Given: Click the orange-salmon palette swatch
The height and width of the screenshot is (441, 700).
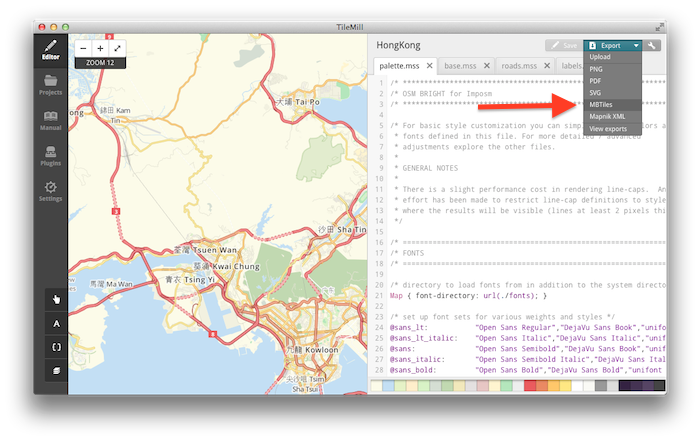Looking at the screenshot, I should coord(542,386).
